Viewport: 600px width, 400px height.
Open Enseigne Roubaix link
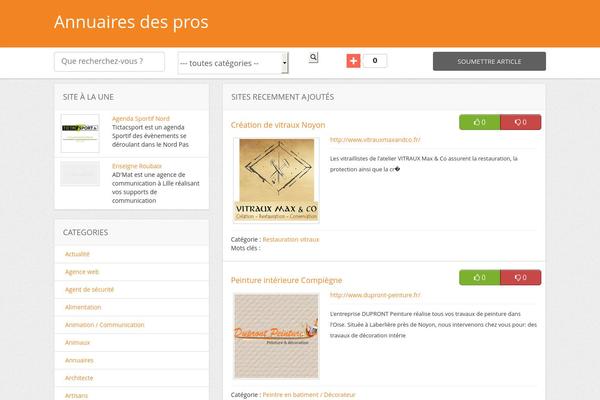click(137, 166)
